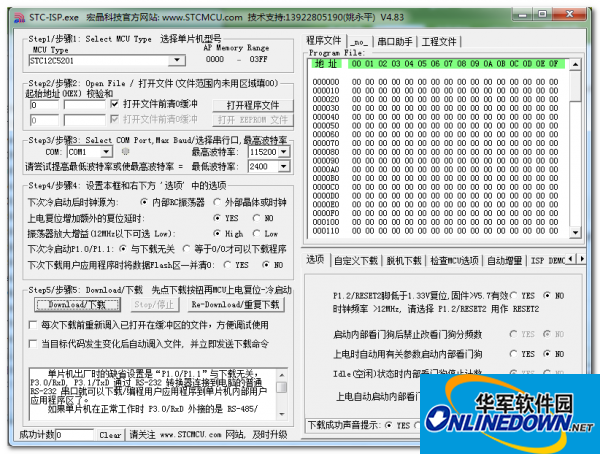This screenshot has width=600, height=454.
Task: Choose YES for power-on reset extra delay
Action: coord(217,218)
